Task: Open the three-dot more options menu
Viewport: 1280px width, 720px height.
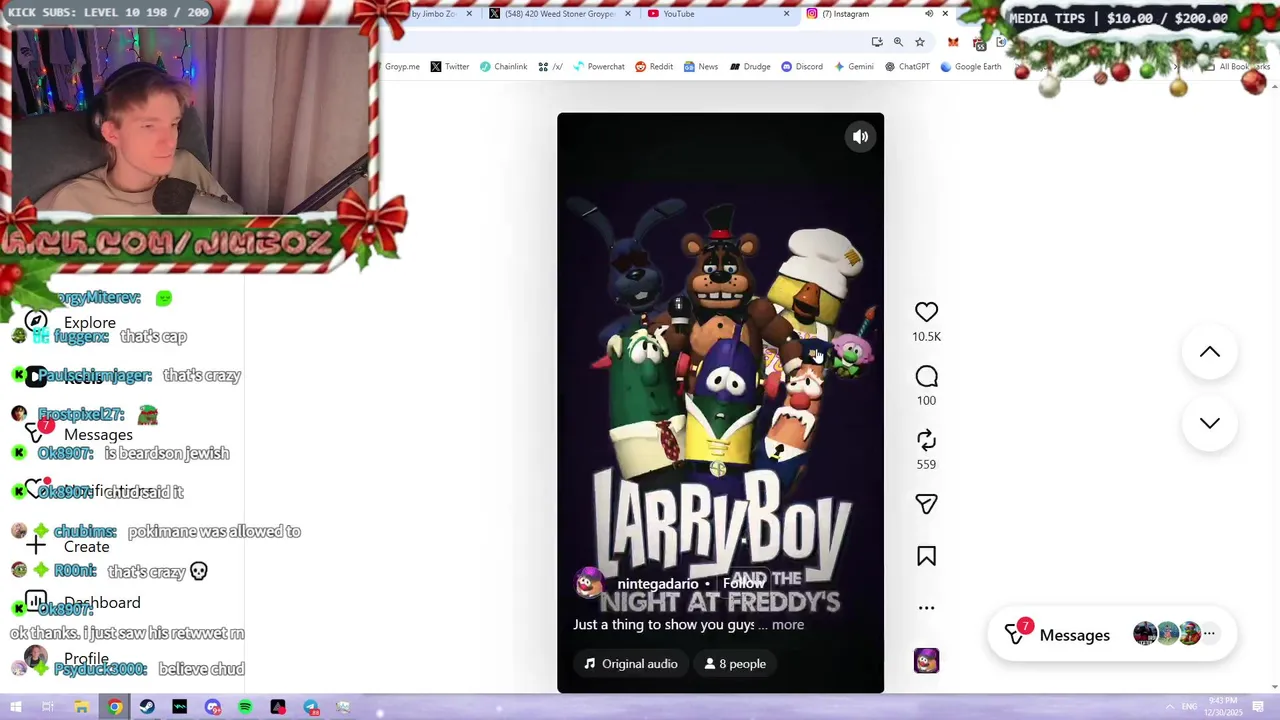Action: pyautogui.click(x=926, y=608)
